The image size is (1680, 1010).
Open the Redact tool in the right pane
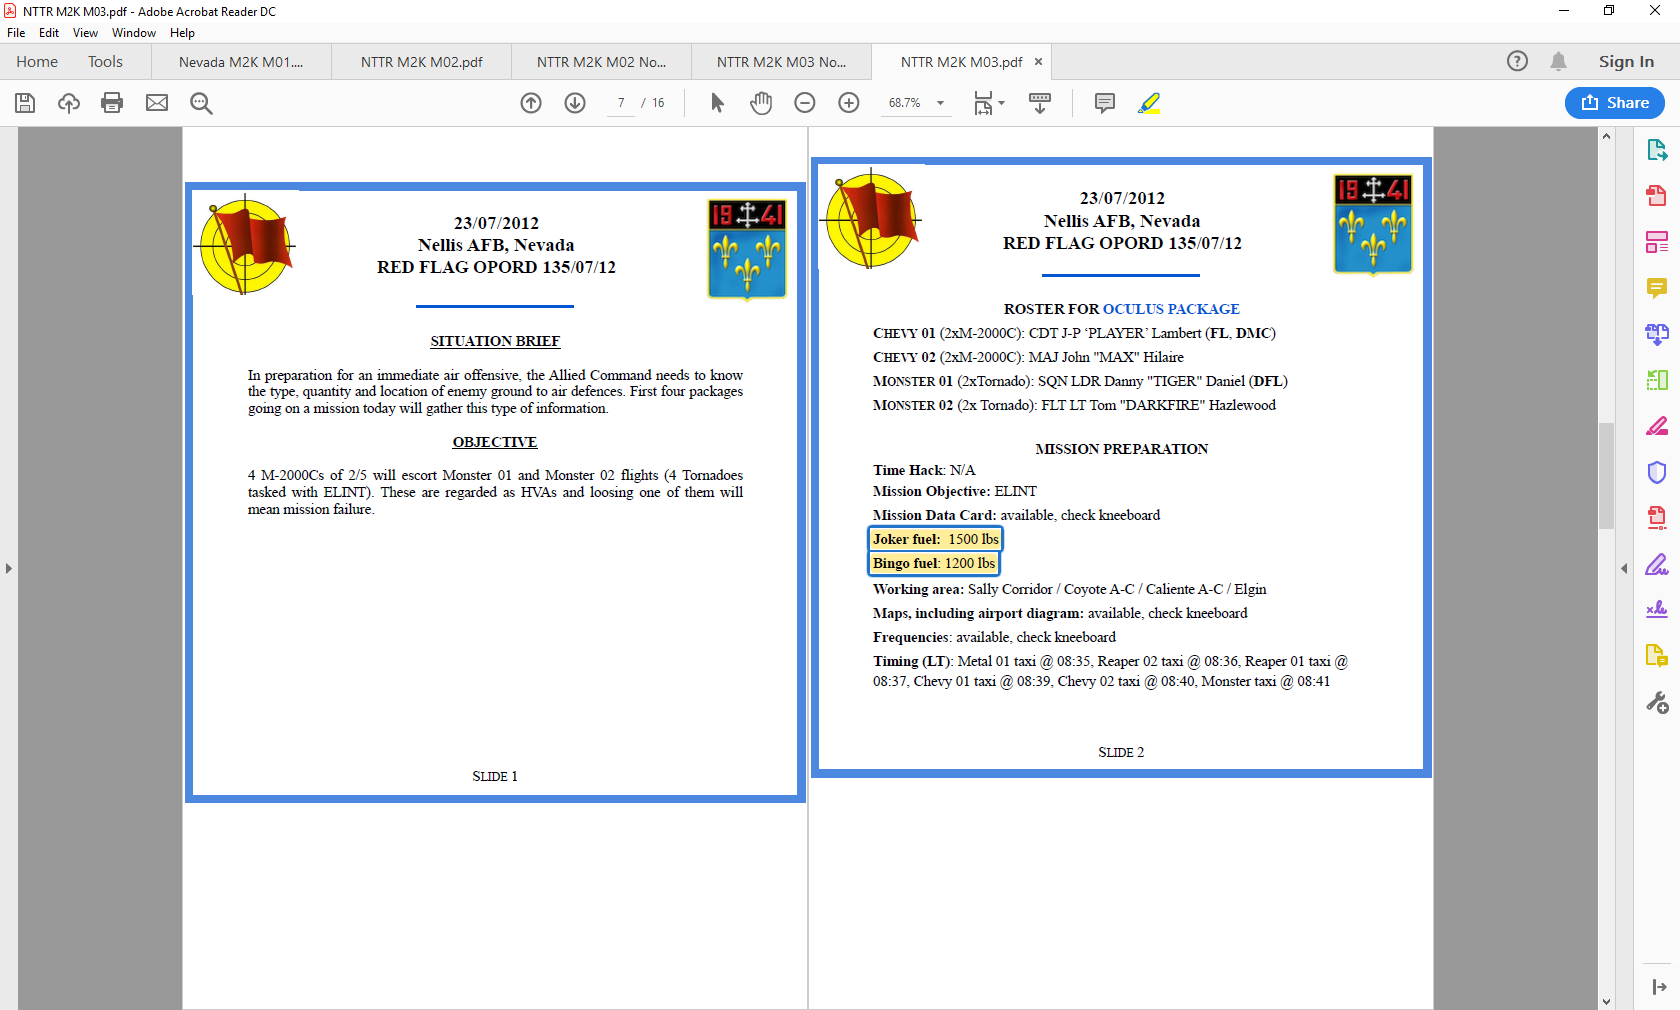1657,426
